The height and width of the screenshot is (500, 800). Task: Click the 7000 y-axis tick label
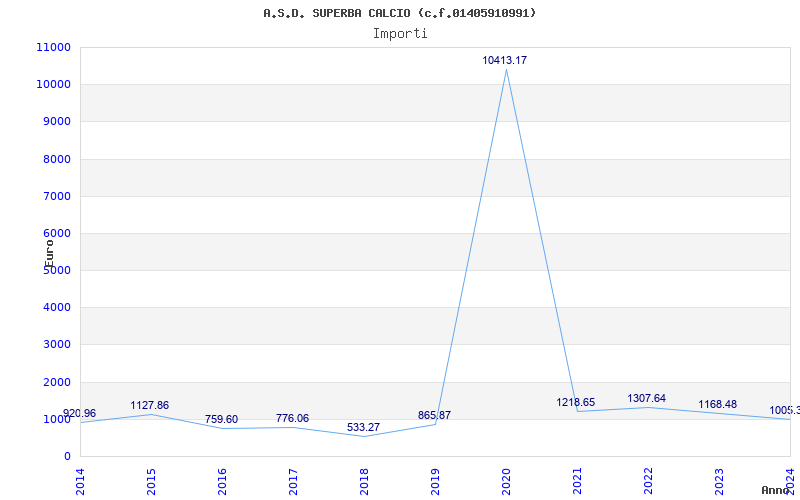pyautogui.click(x=56, y=196)
